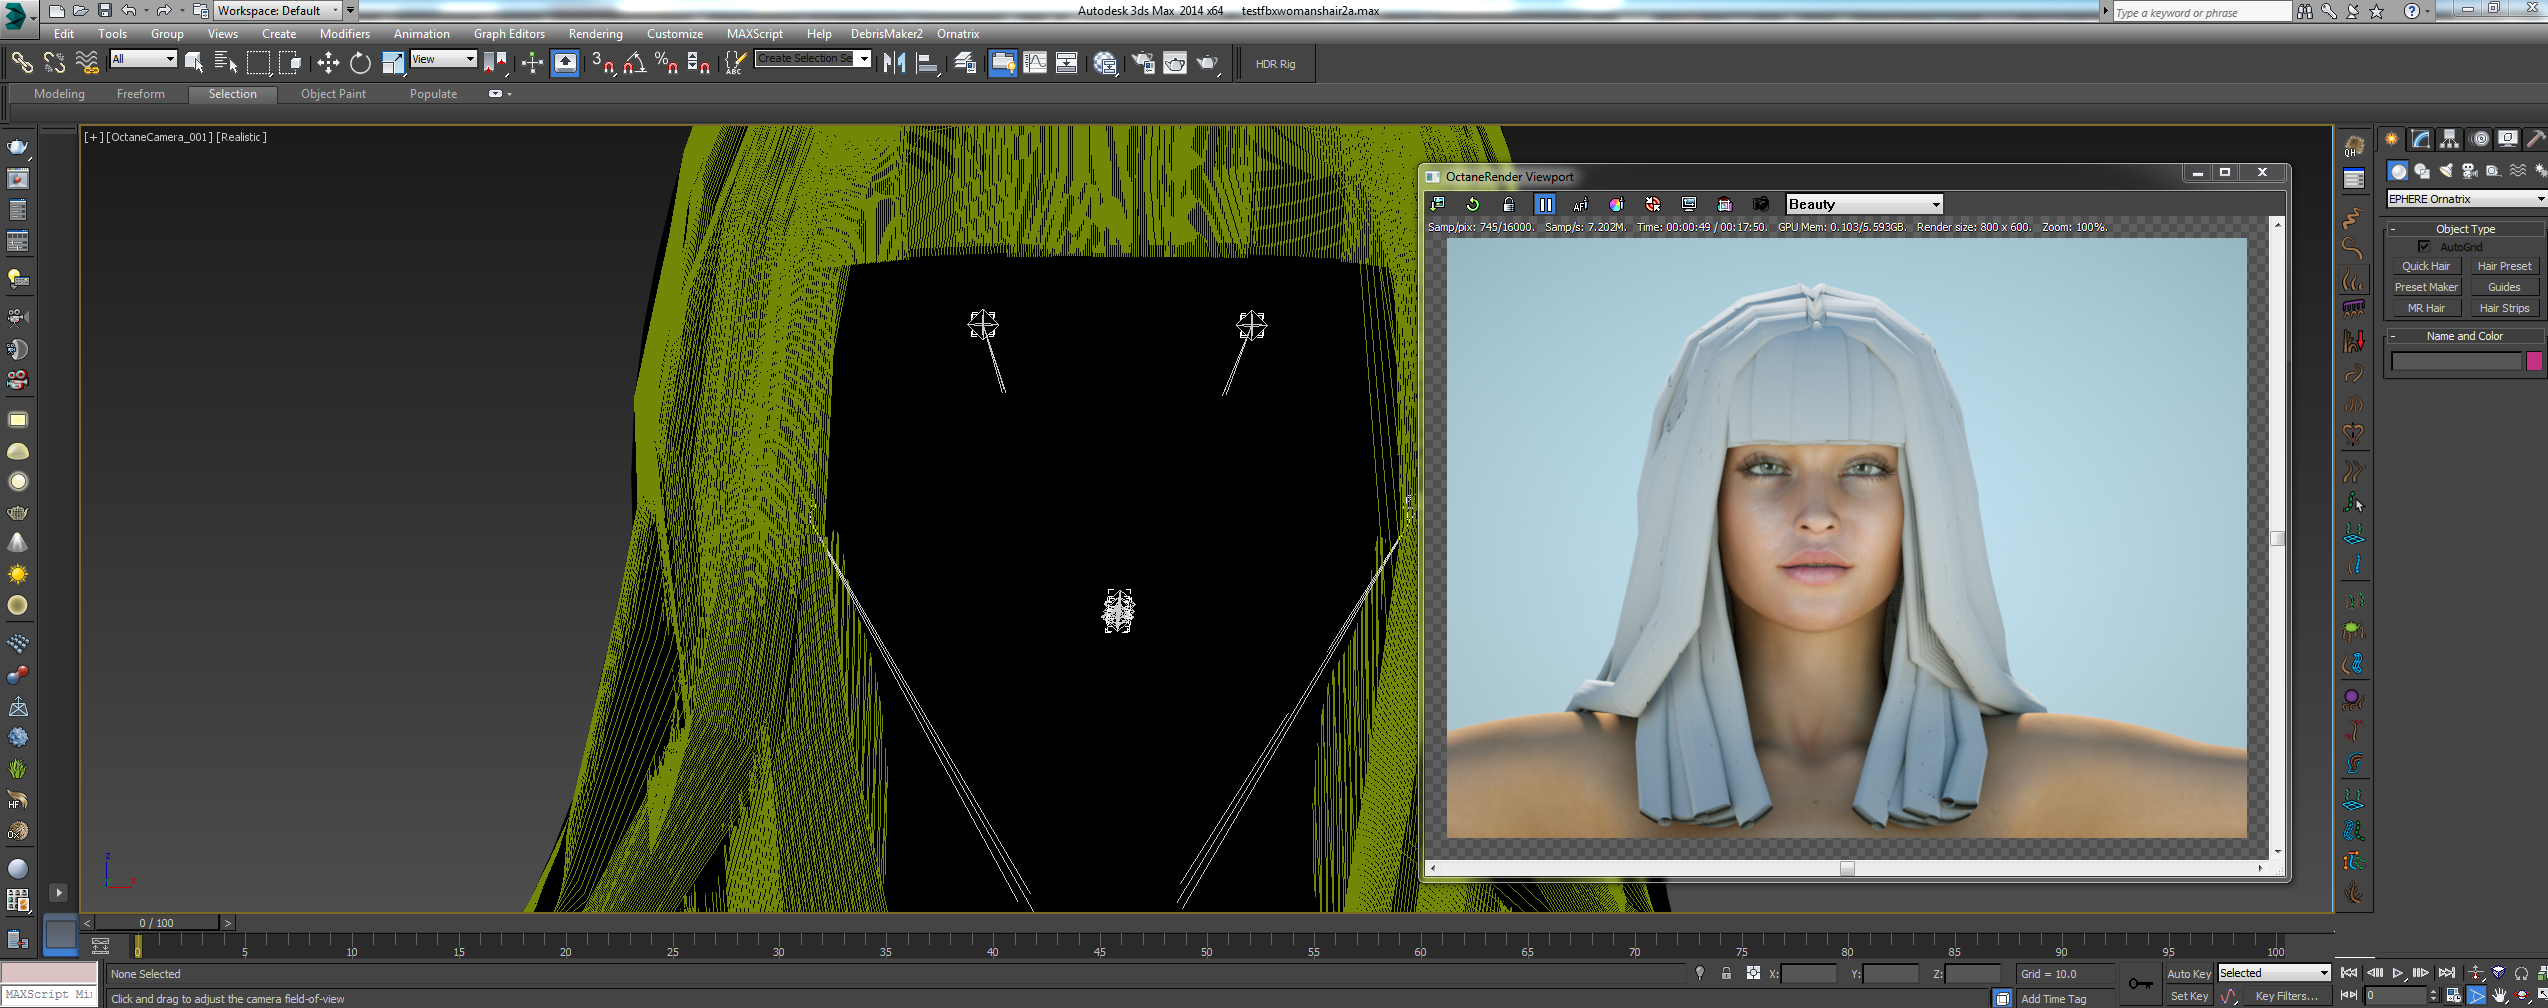This screenshot has height=1008, width=2548.
Task: Pause rendering in the OctaneRender Viewport
Action: [x=1545, y=204]
